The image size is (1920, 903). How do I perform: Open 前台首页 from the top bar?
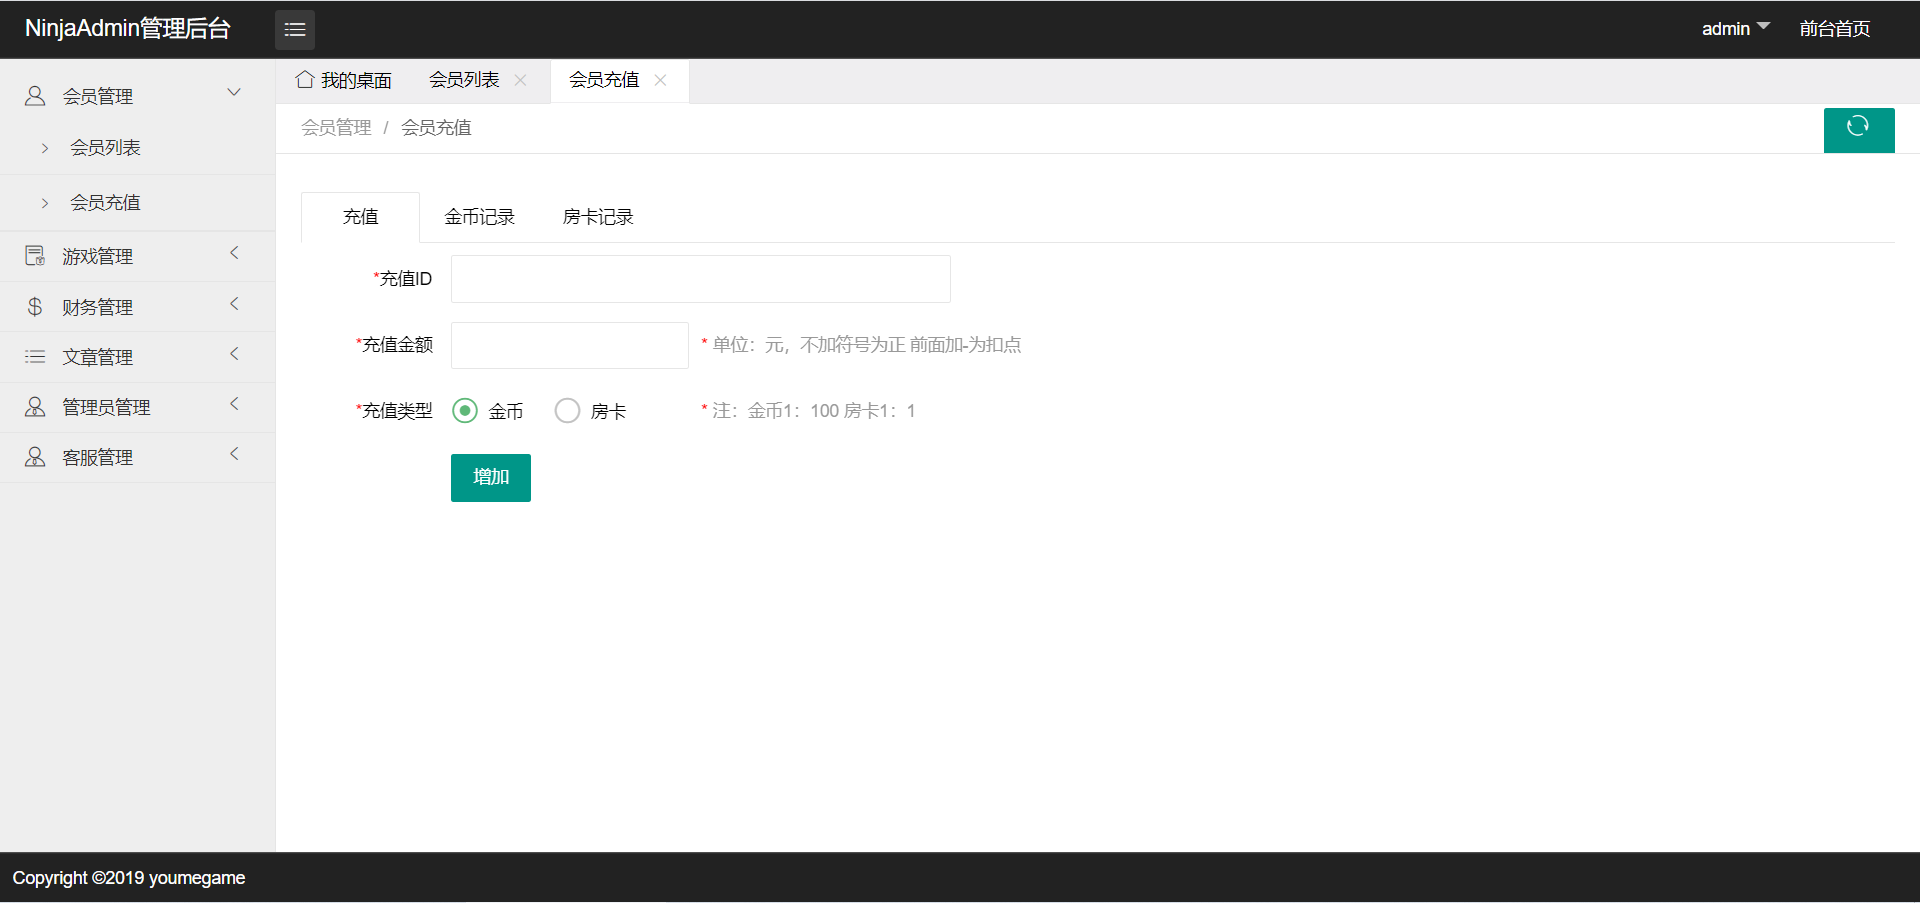tap(1834, 28)
